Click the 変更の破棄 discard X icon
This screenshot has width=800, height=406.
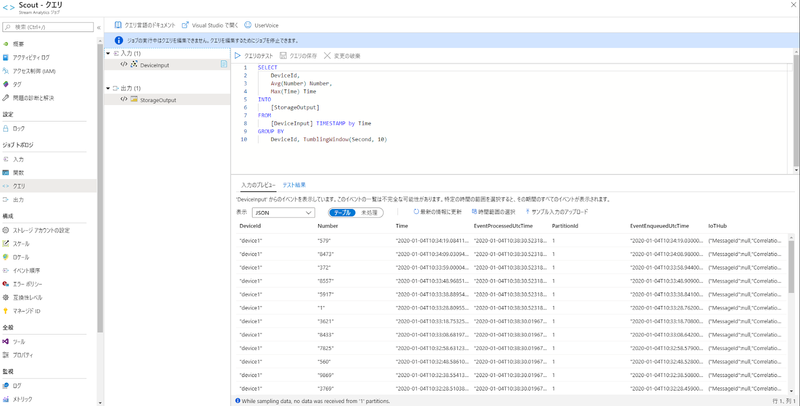(326, 56)
